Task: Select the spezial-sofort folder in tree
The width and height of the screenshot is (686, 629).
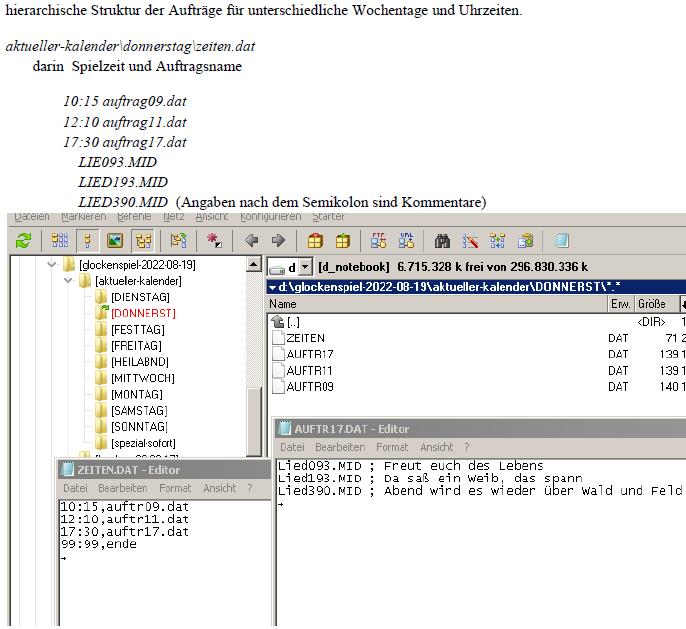Action: 144,443
